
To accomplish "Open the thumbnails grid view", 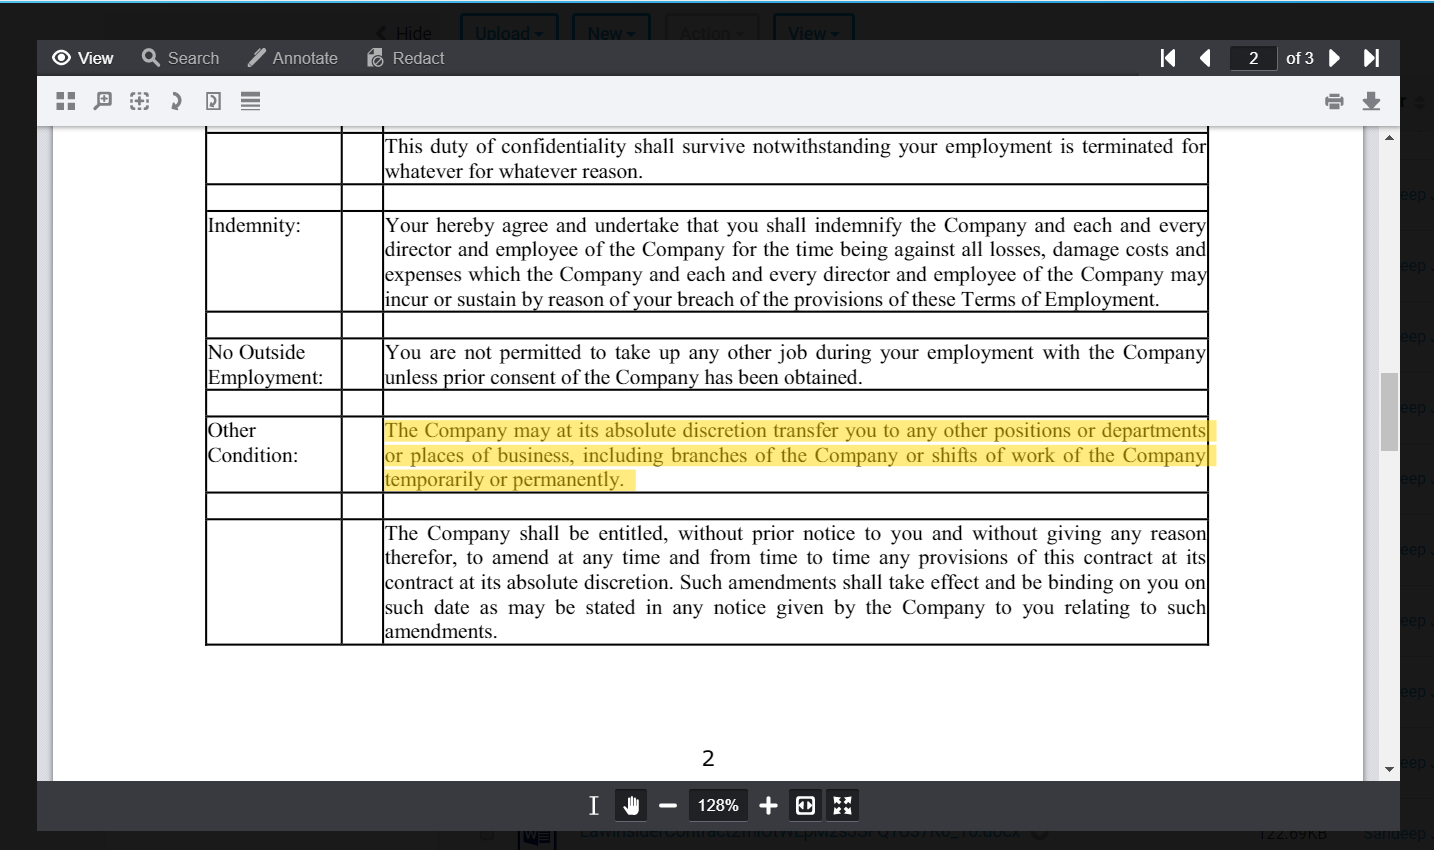I will pyautogui.click(x=66, y=101).
